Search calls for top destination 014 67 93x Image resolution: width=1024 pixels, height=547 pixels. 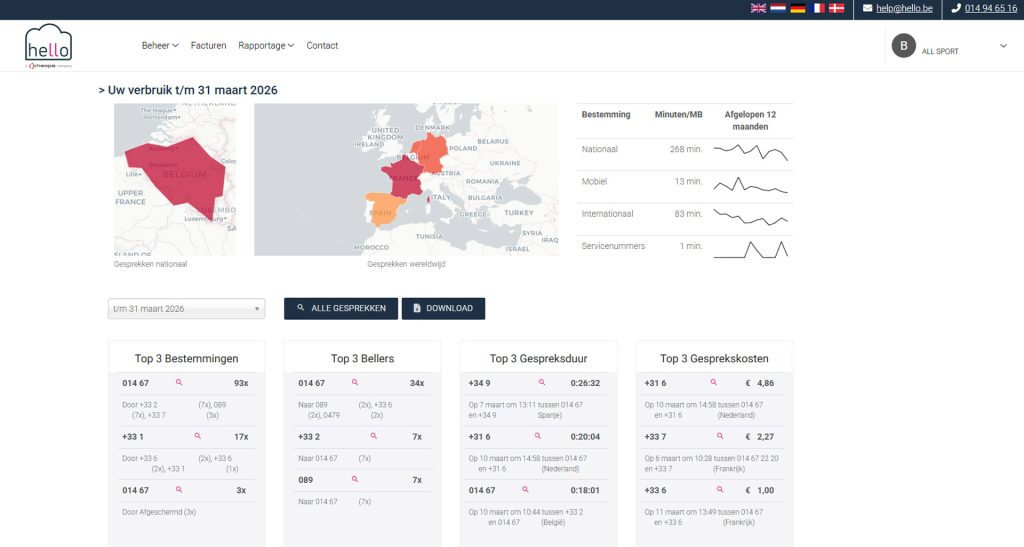coord(179,383)
